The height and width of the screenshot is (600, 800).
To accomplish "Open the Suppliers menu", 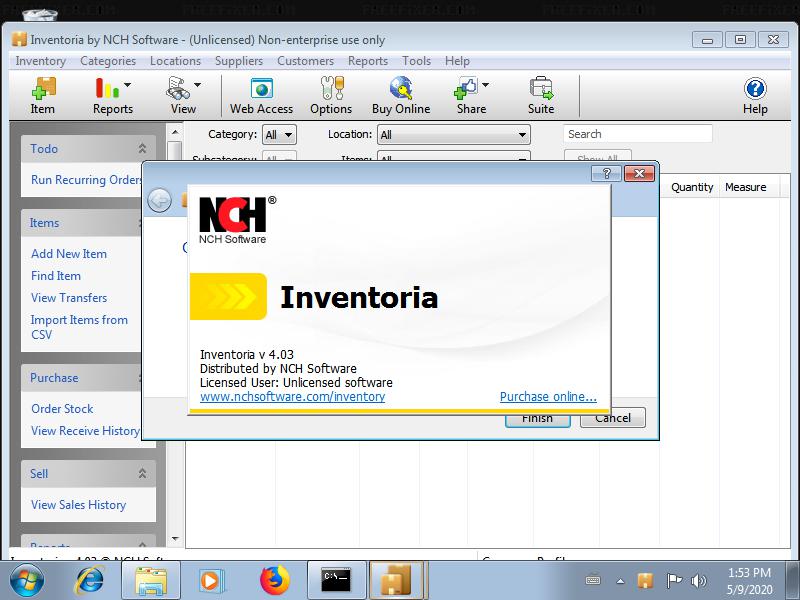I will [239, 61].
